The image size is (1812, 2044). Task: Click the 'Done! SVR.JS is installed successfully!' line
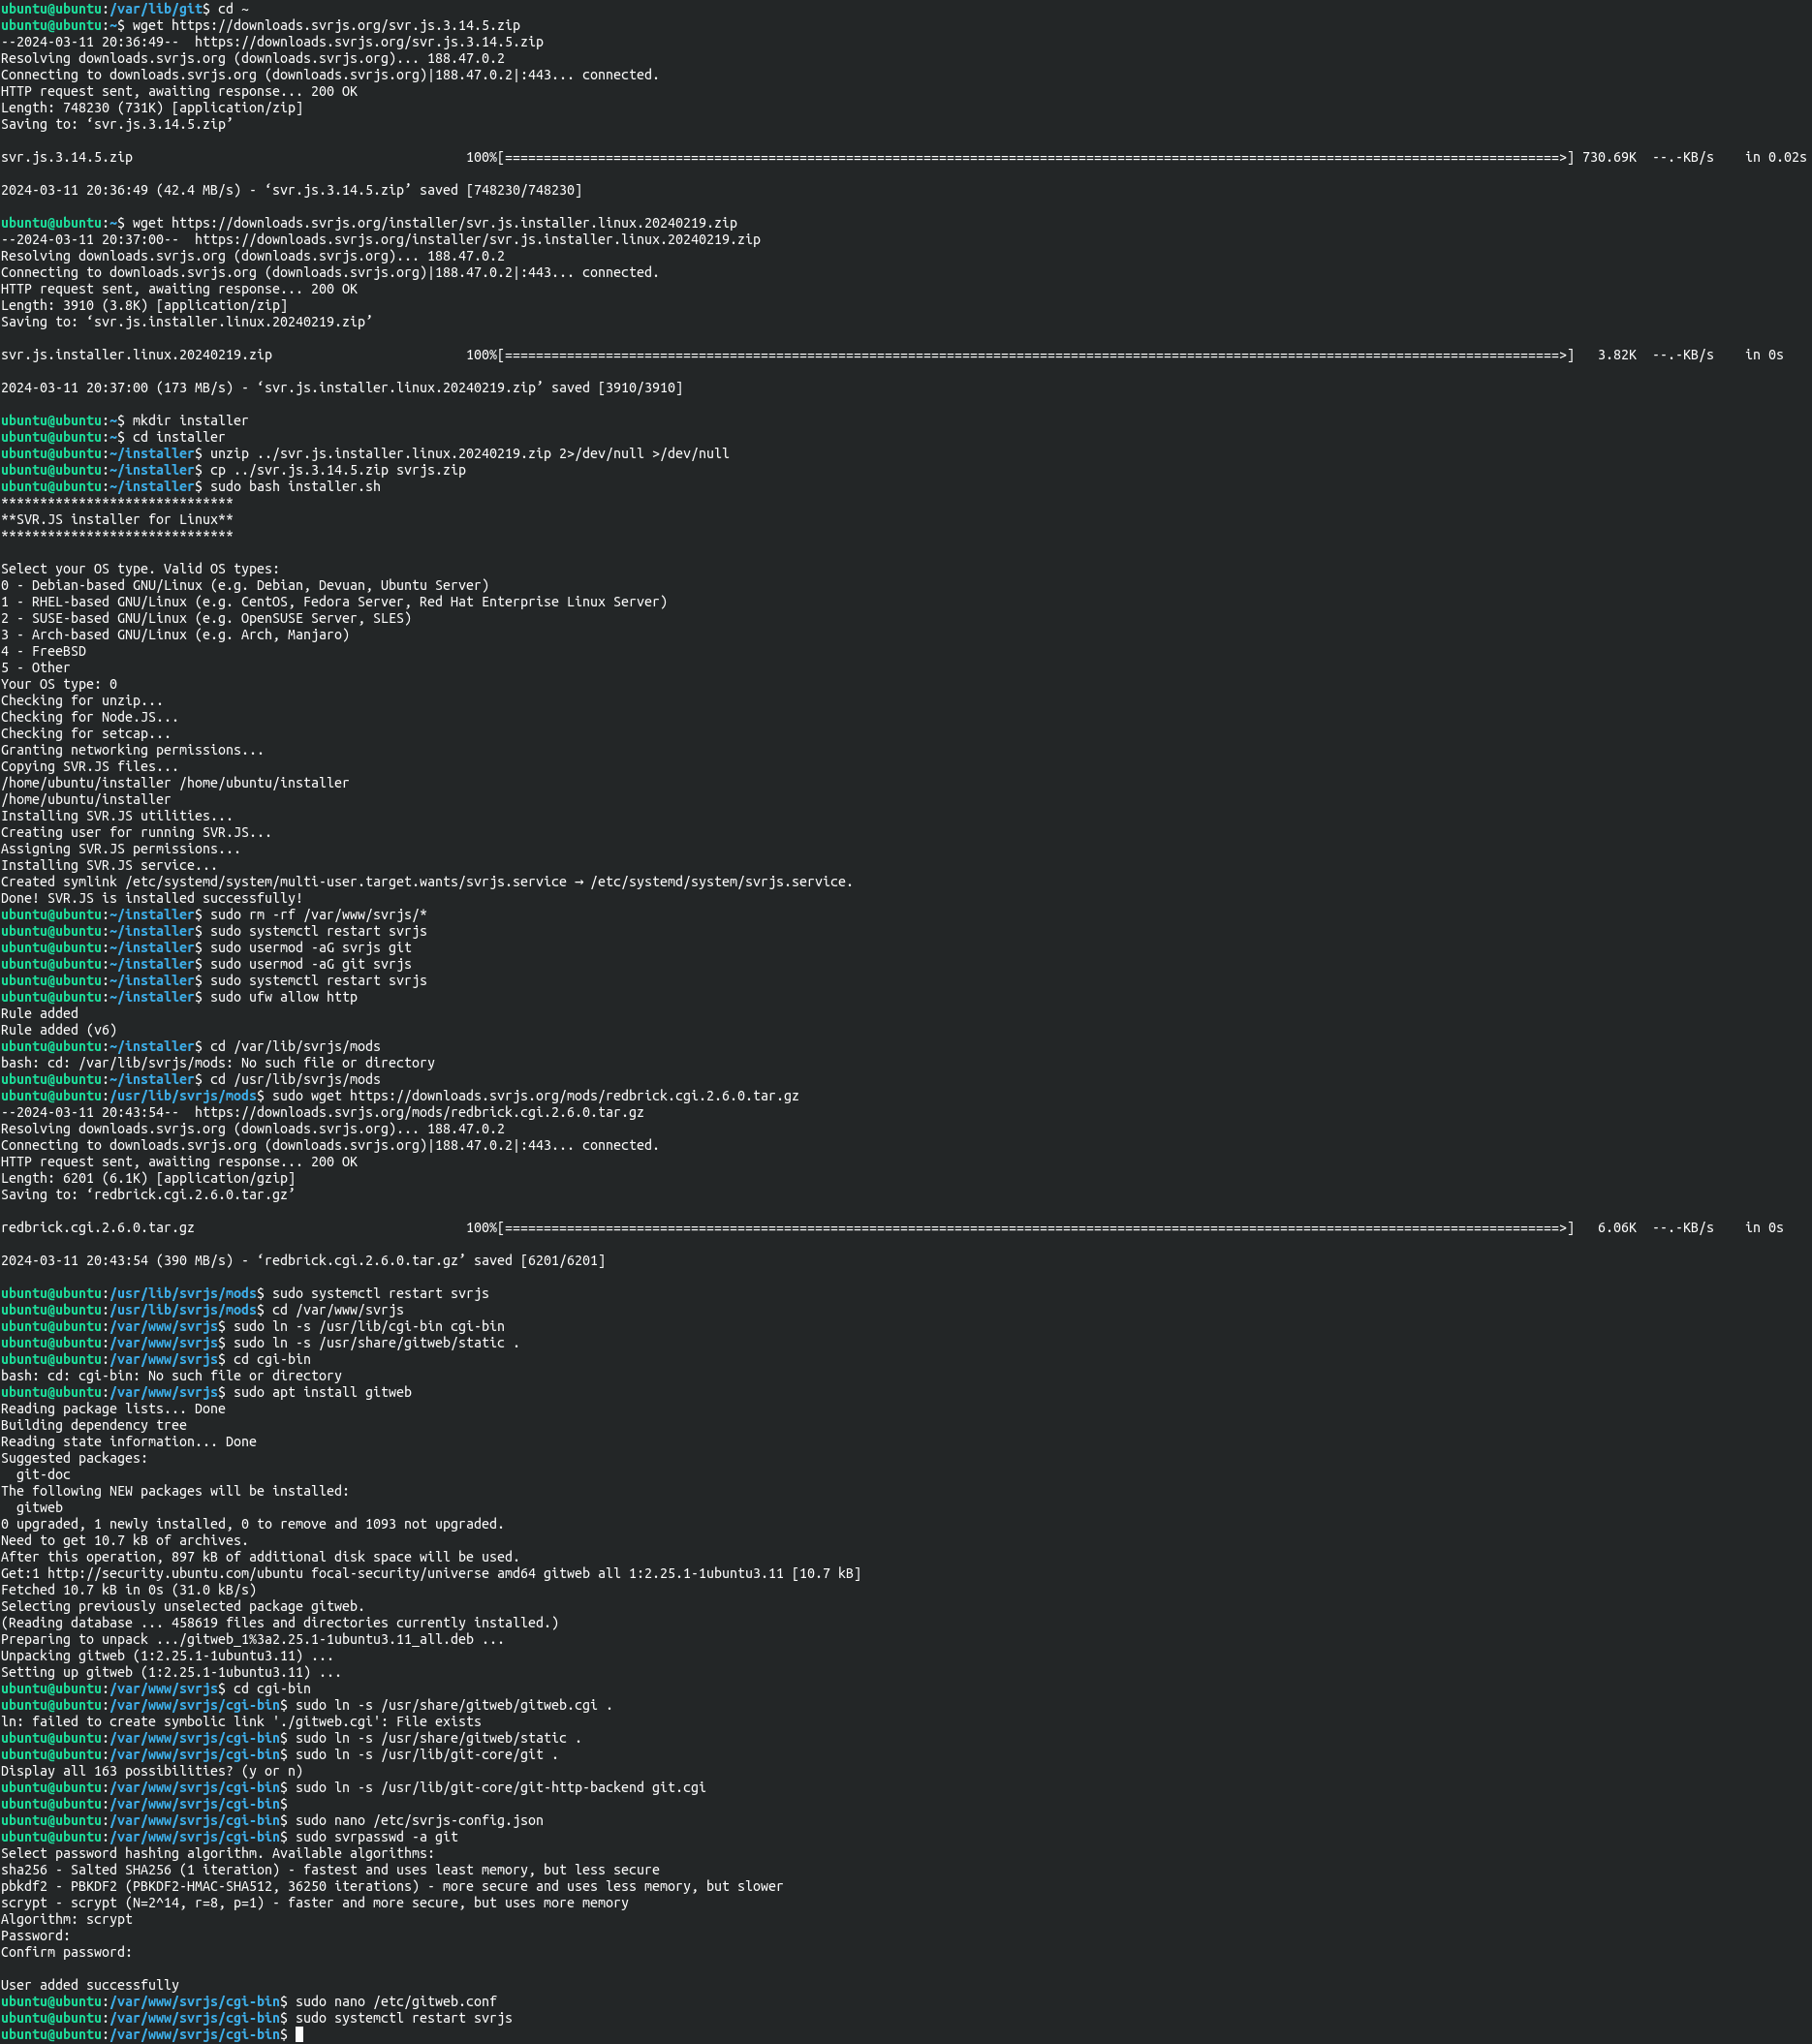tap(152, 898)
